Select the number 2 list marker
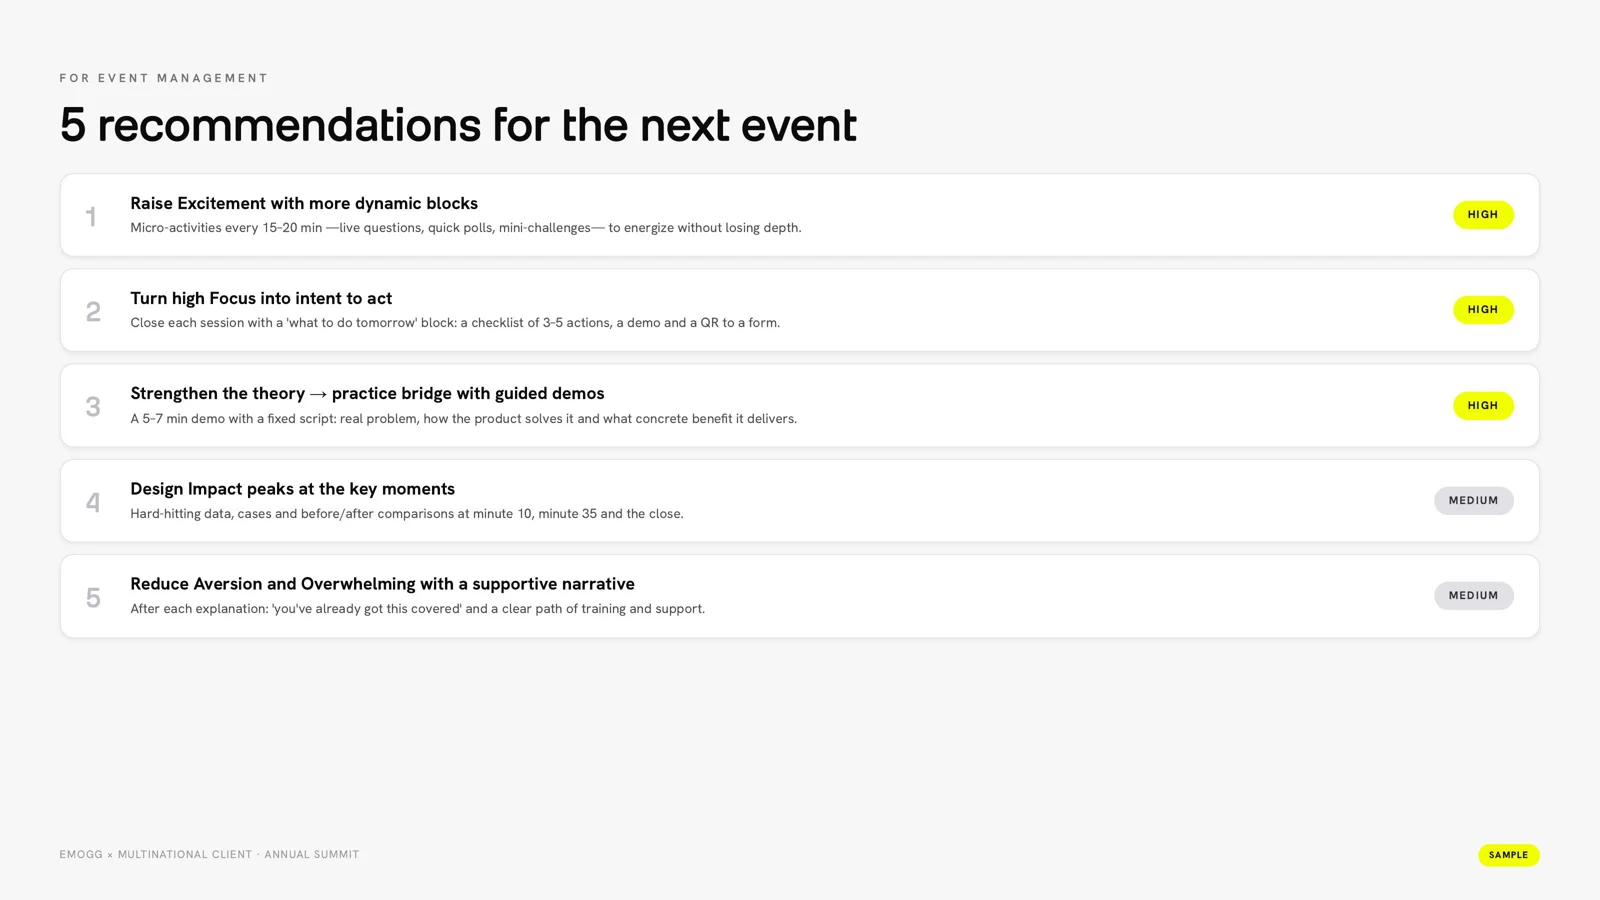This screenshot has width=1600, height=900. tap(93, 312)
